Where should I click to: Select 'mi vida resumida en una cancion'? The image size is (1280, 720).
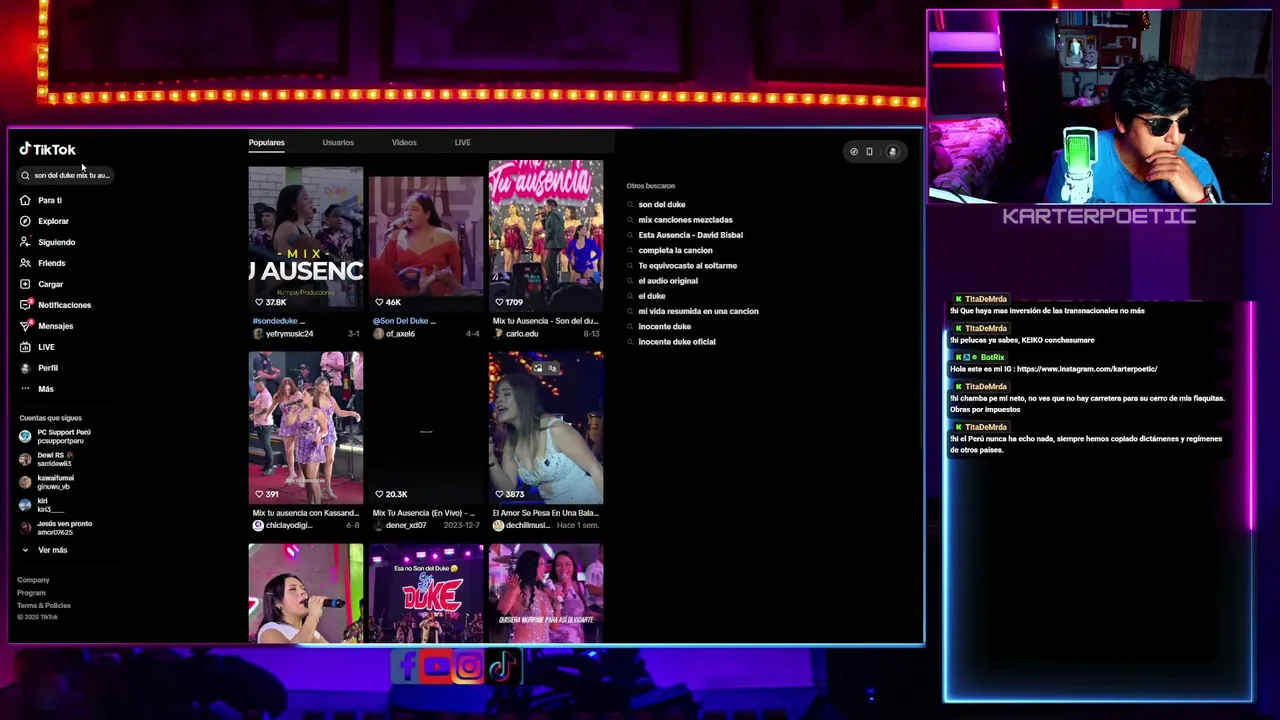click(698, 311)
